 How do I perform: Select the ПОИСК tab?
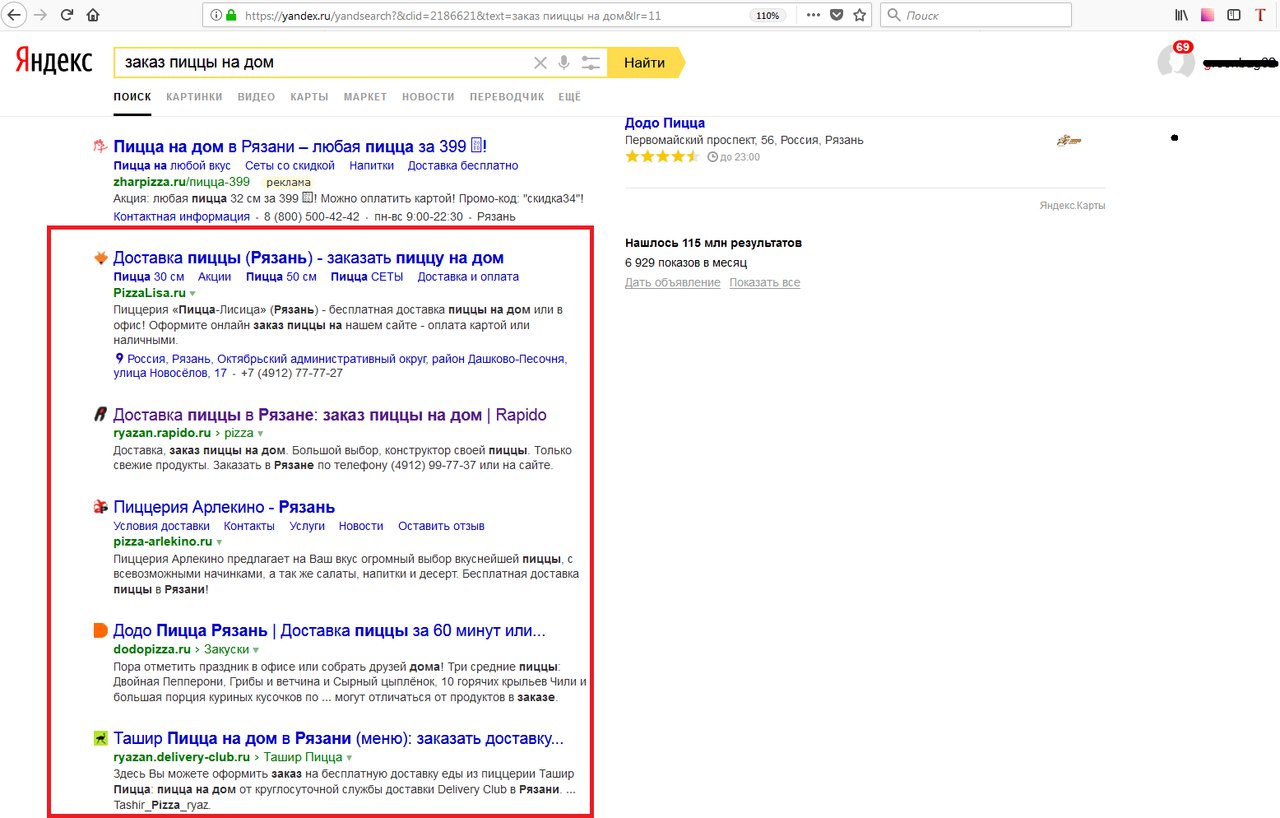[x=132, y=97]
